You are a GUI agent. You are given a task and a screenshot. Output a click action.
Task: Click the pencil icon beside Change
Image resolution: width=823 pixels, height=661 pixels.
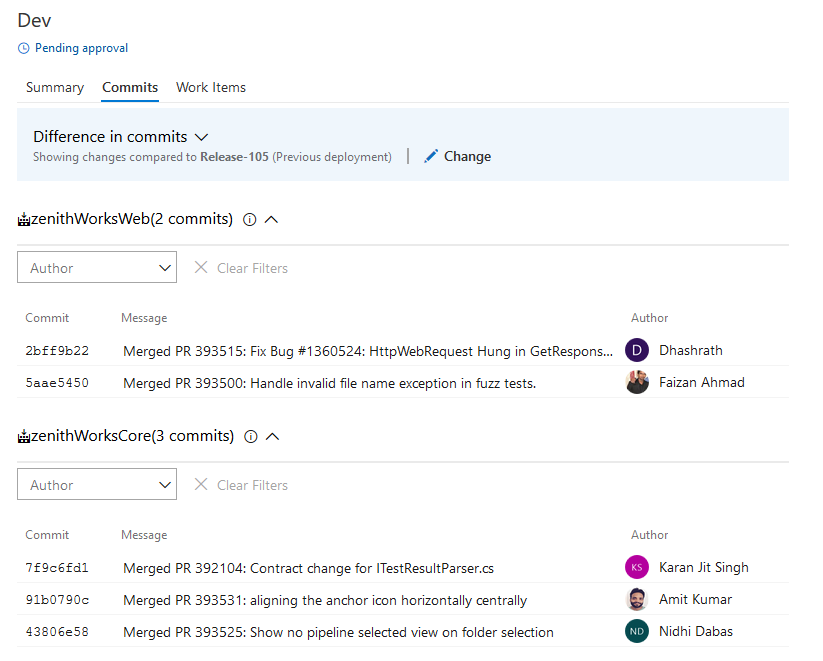tap(429, 156)
